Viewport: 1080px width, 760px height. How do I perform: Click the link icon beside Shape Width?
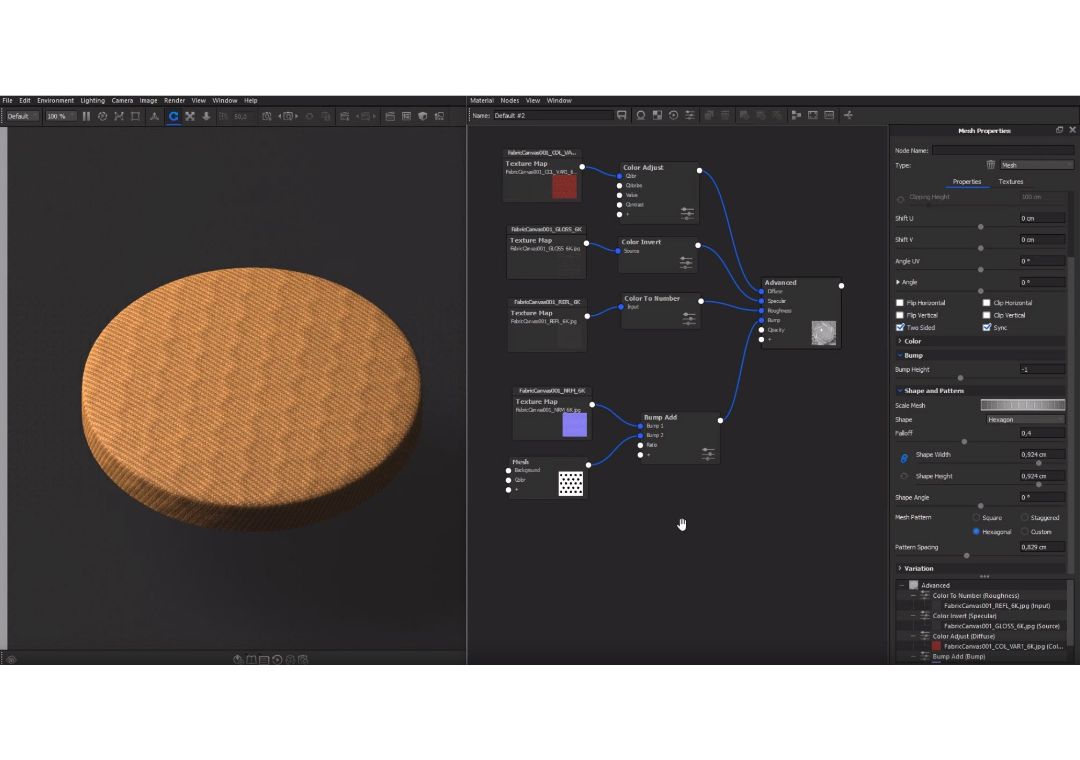pyautogui.click(x=904, y=457)
